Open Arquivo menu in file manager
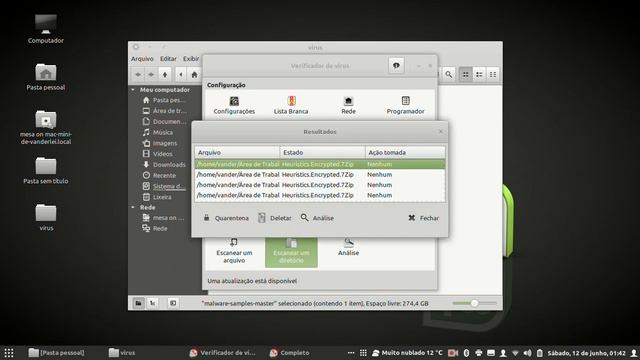Image resolution: width=640 pixels, height=360 pixels. (142, 59)
